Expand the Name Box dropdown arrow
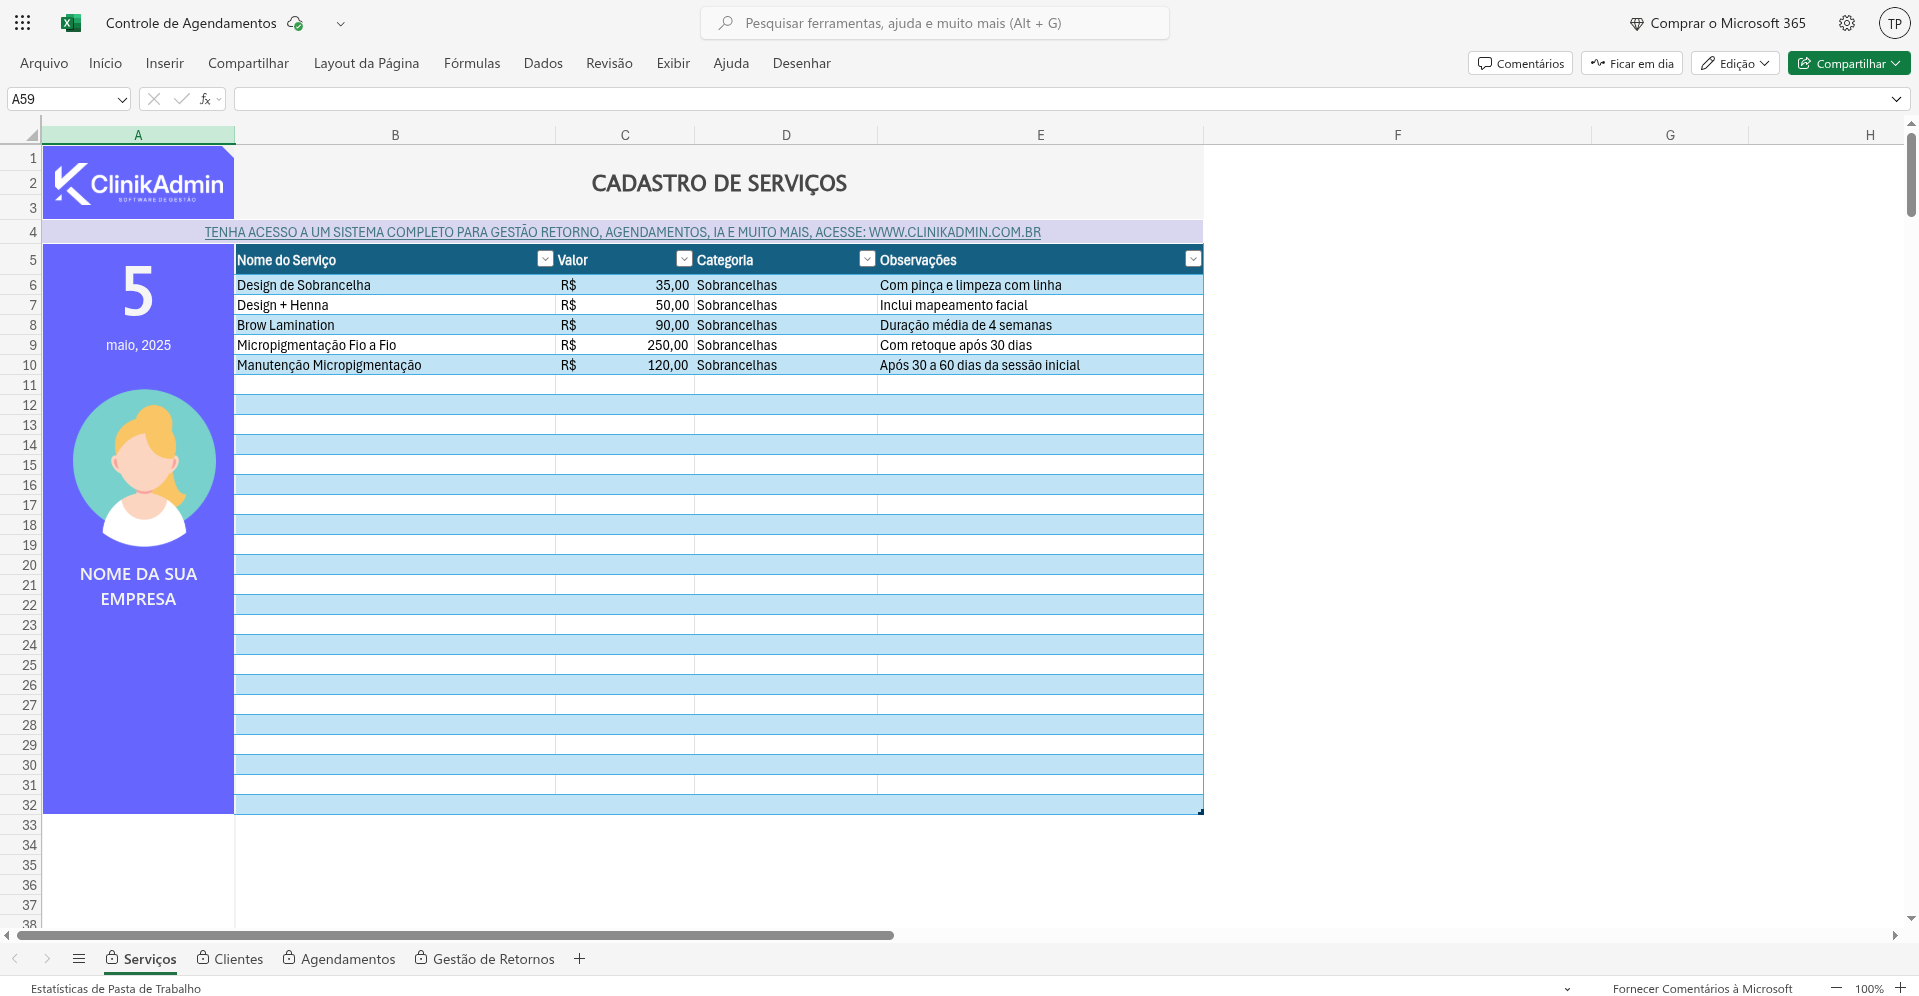 click(x=122, y=100)
